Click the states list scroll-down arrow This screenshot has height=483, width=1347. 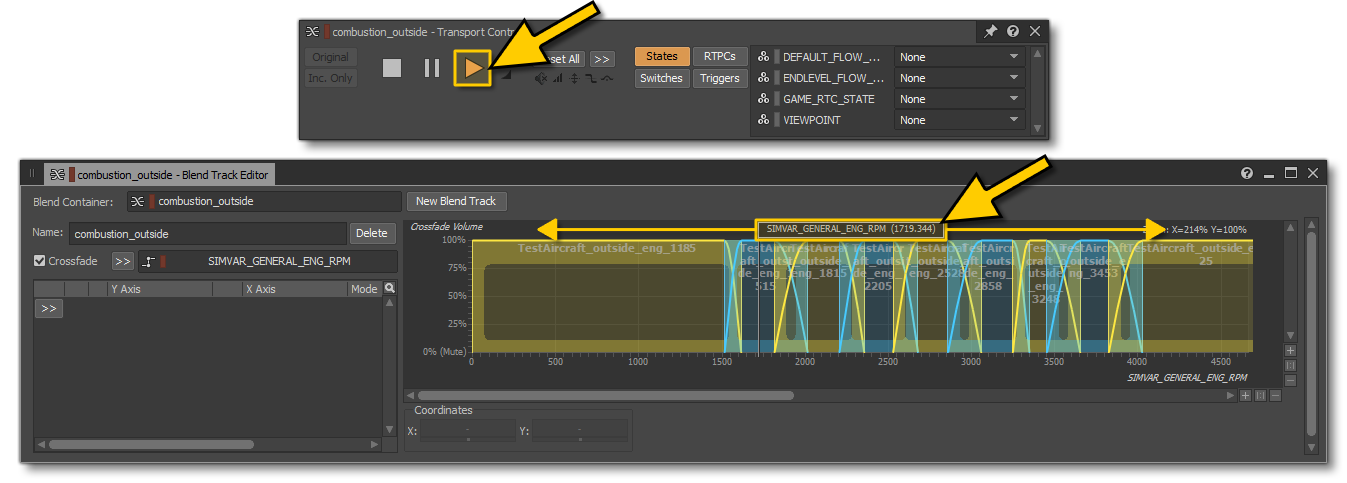pyautogui.click(x=1037, y=128)
